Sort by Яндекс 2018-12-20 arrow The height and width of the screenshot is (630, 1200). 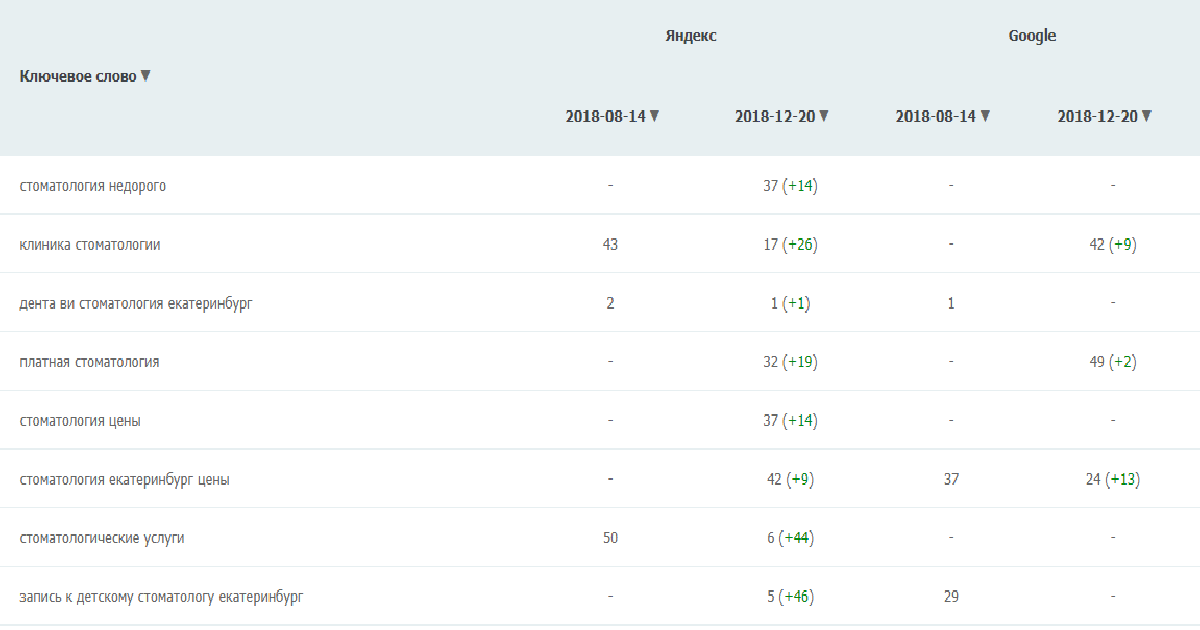pyautogui.click(x=824, y=116)
